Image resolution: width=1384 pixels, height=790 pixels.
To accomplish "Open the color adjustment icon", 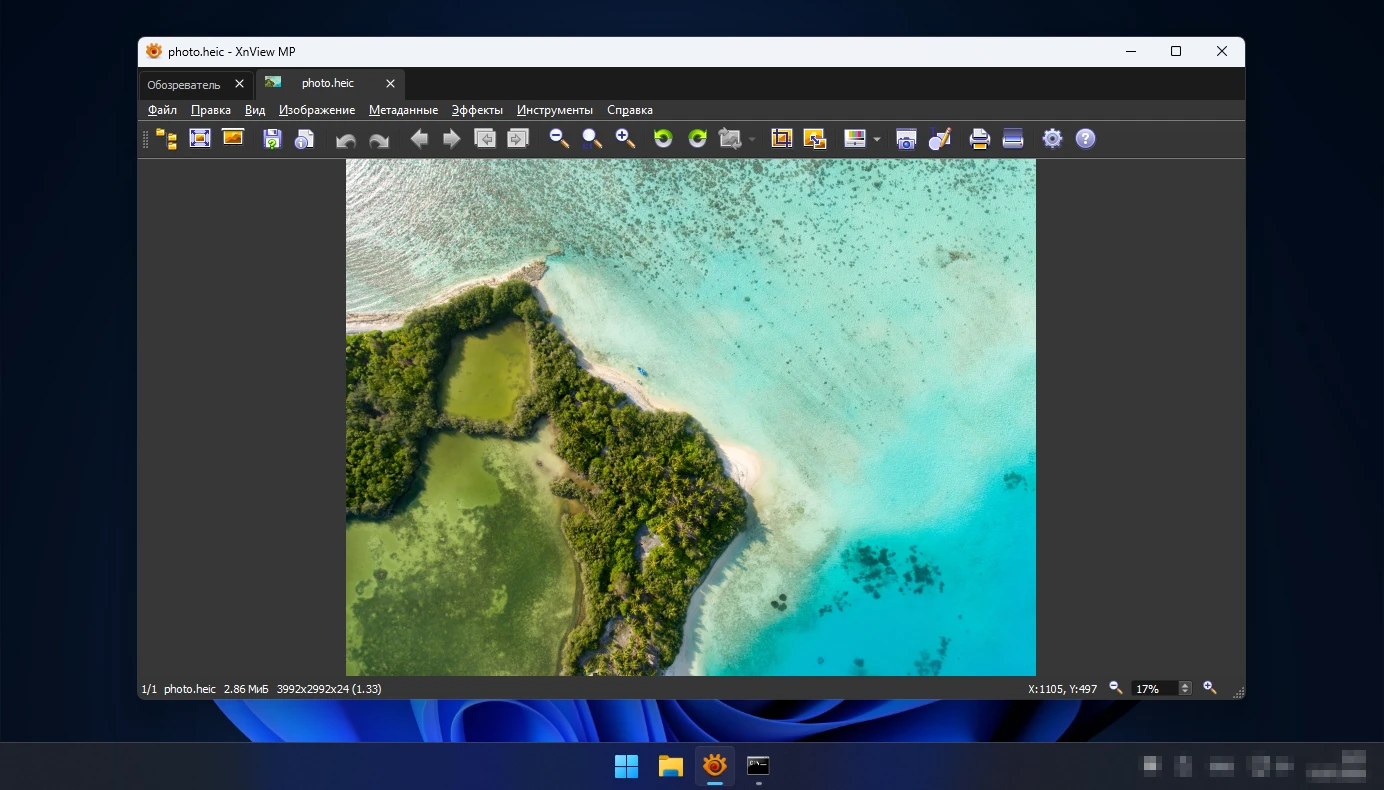I will point(855,139).
